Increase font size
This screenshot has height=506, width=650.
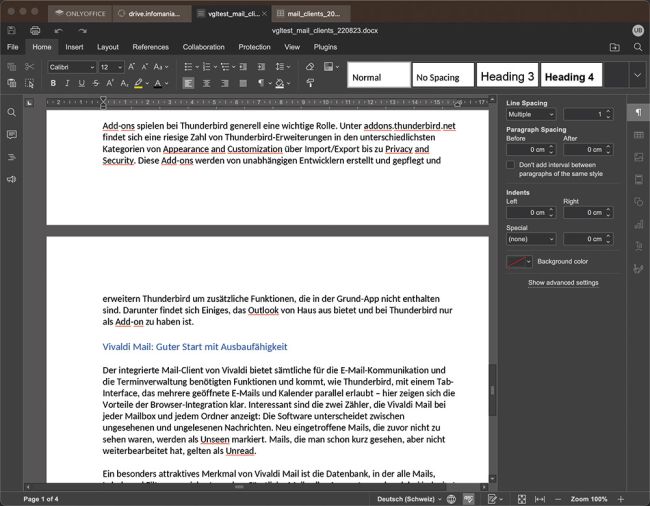[x=131, y=67]
